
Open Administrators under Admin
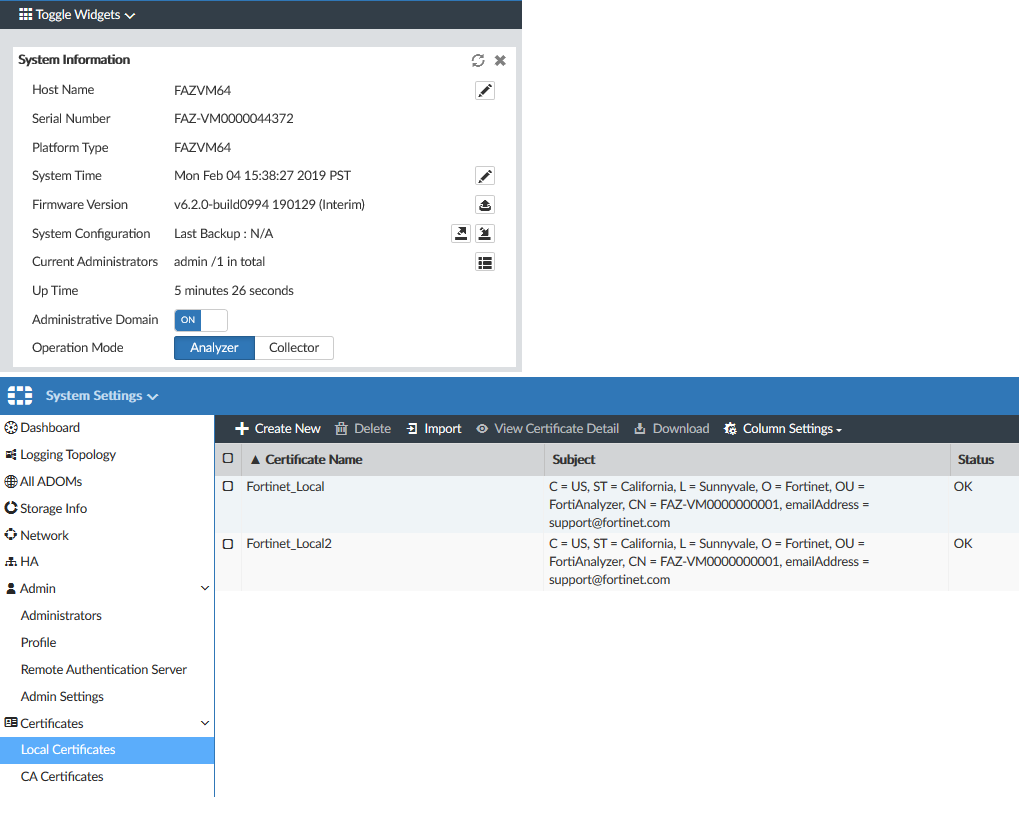(61, 615)
